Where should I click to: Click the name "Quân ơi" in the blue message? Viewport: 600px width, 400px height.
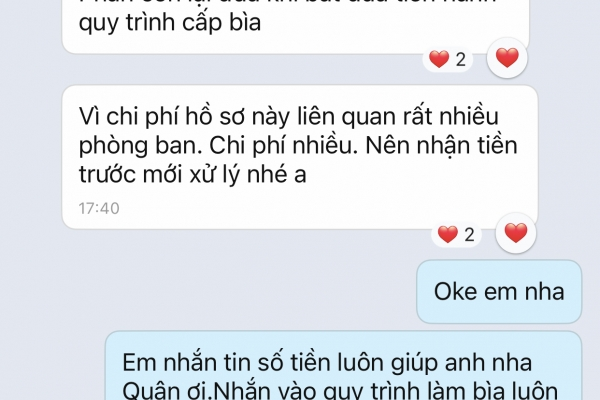(166, 390)
